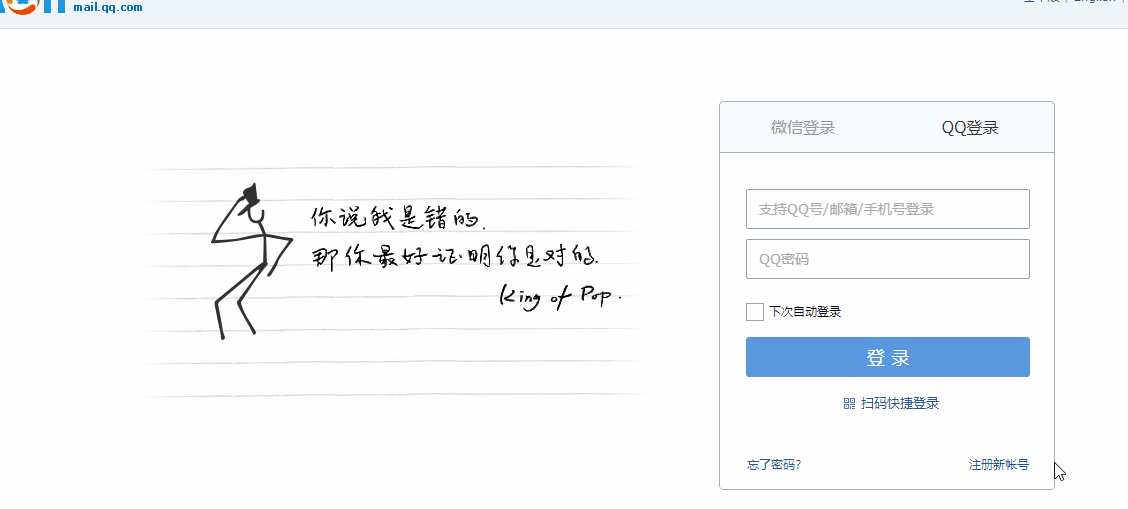Click the dancing stick figure illustration

[x=251, y=262]
